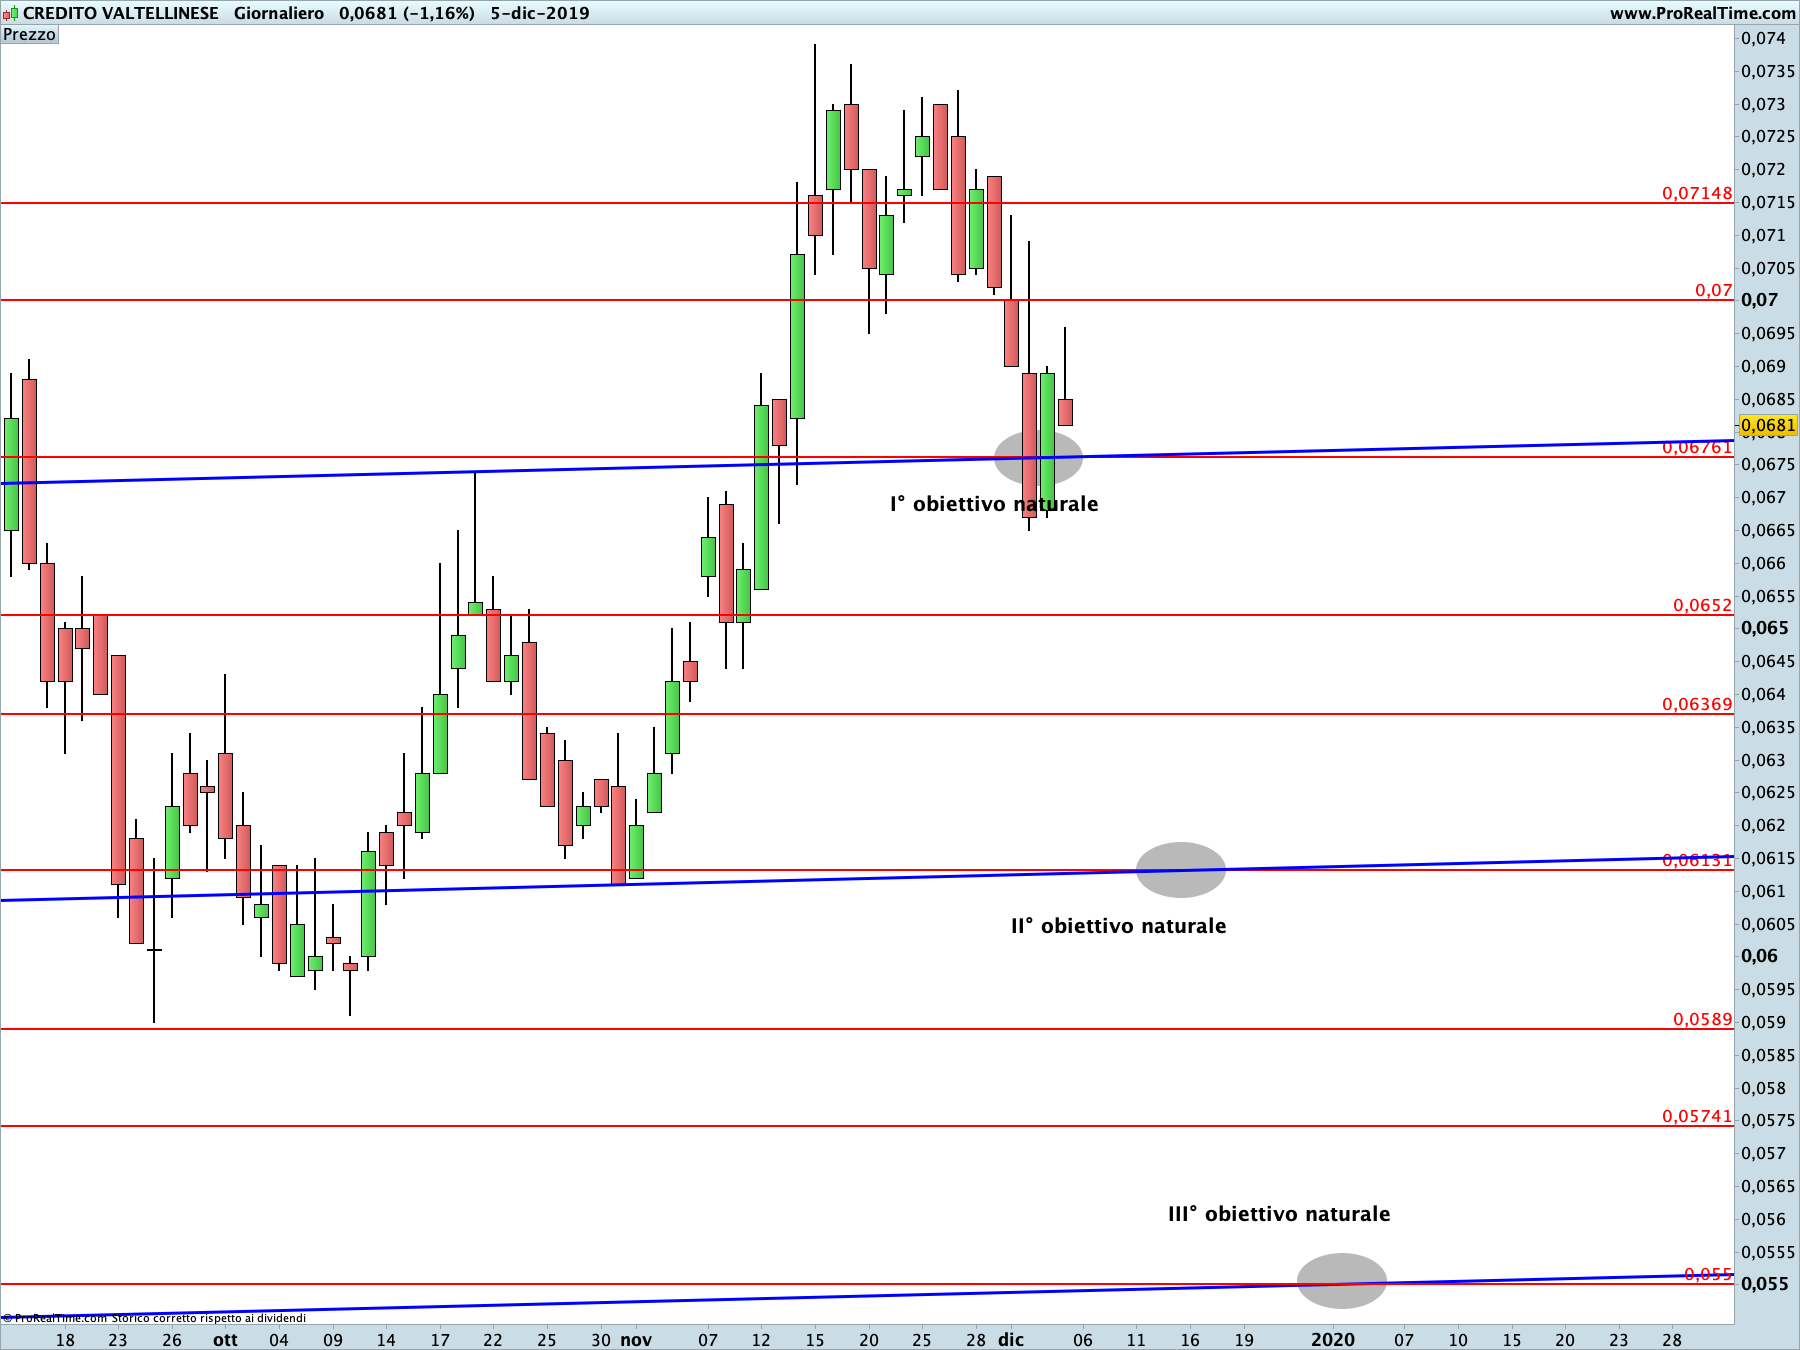Click the bold 0,065 price axis value
Viewport: 1800px width, 1350px height.
[1765, 628]
